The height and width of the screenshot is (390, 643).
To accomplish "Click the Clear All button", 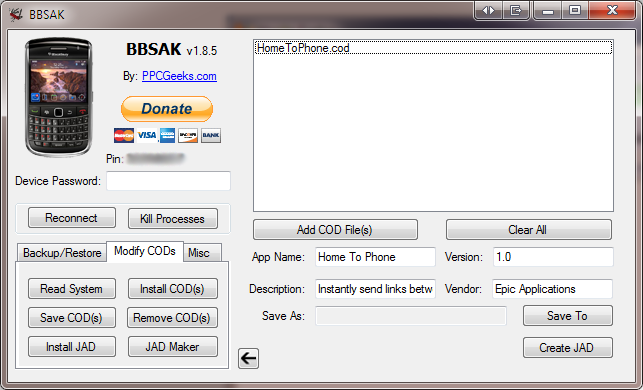I will pyautogui.click(x=529, y=230).
